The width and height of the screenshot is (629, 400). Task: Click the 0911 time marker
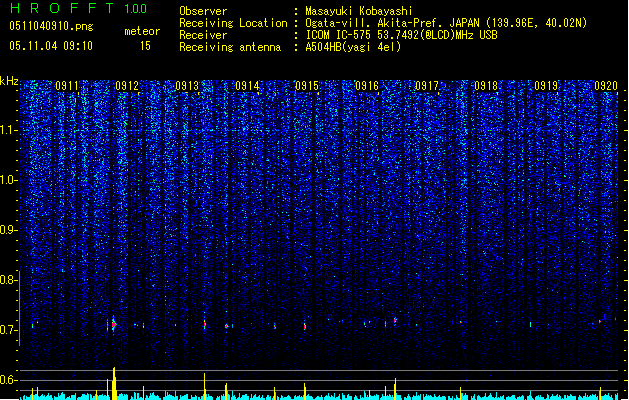67,86
